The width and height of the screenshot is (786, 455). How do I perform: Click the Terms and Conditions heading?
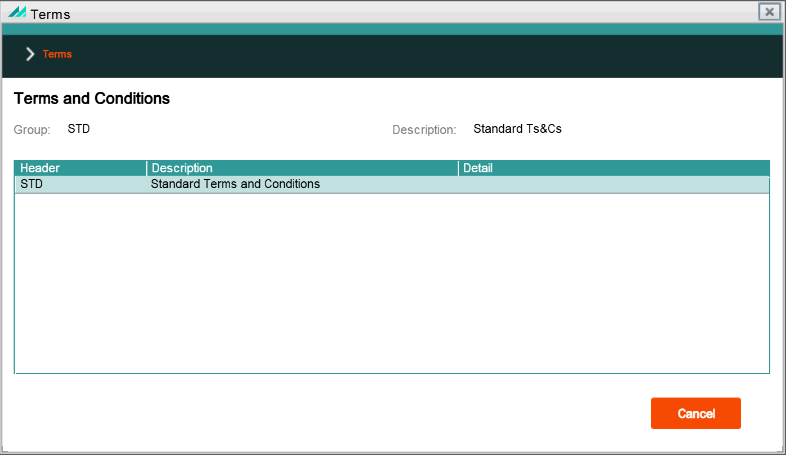[x=92, y=98]
